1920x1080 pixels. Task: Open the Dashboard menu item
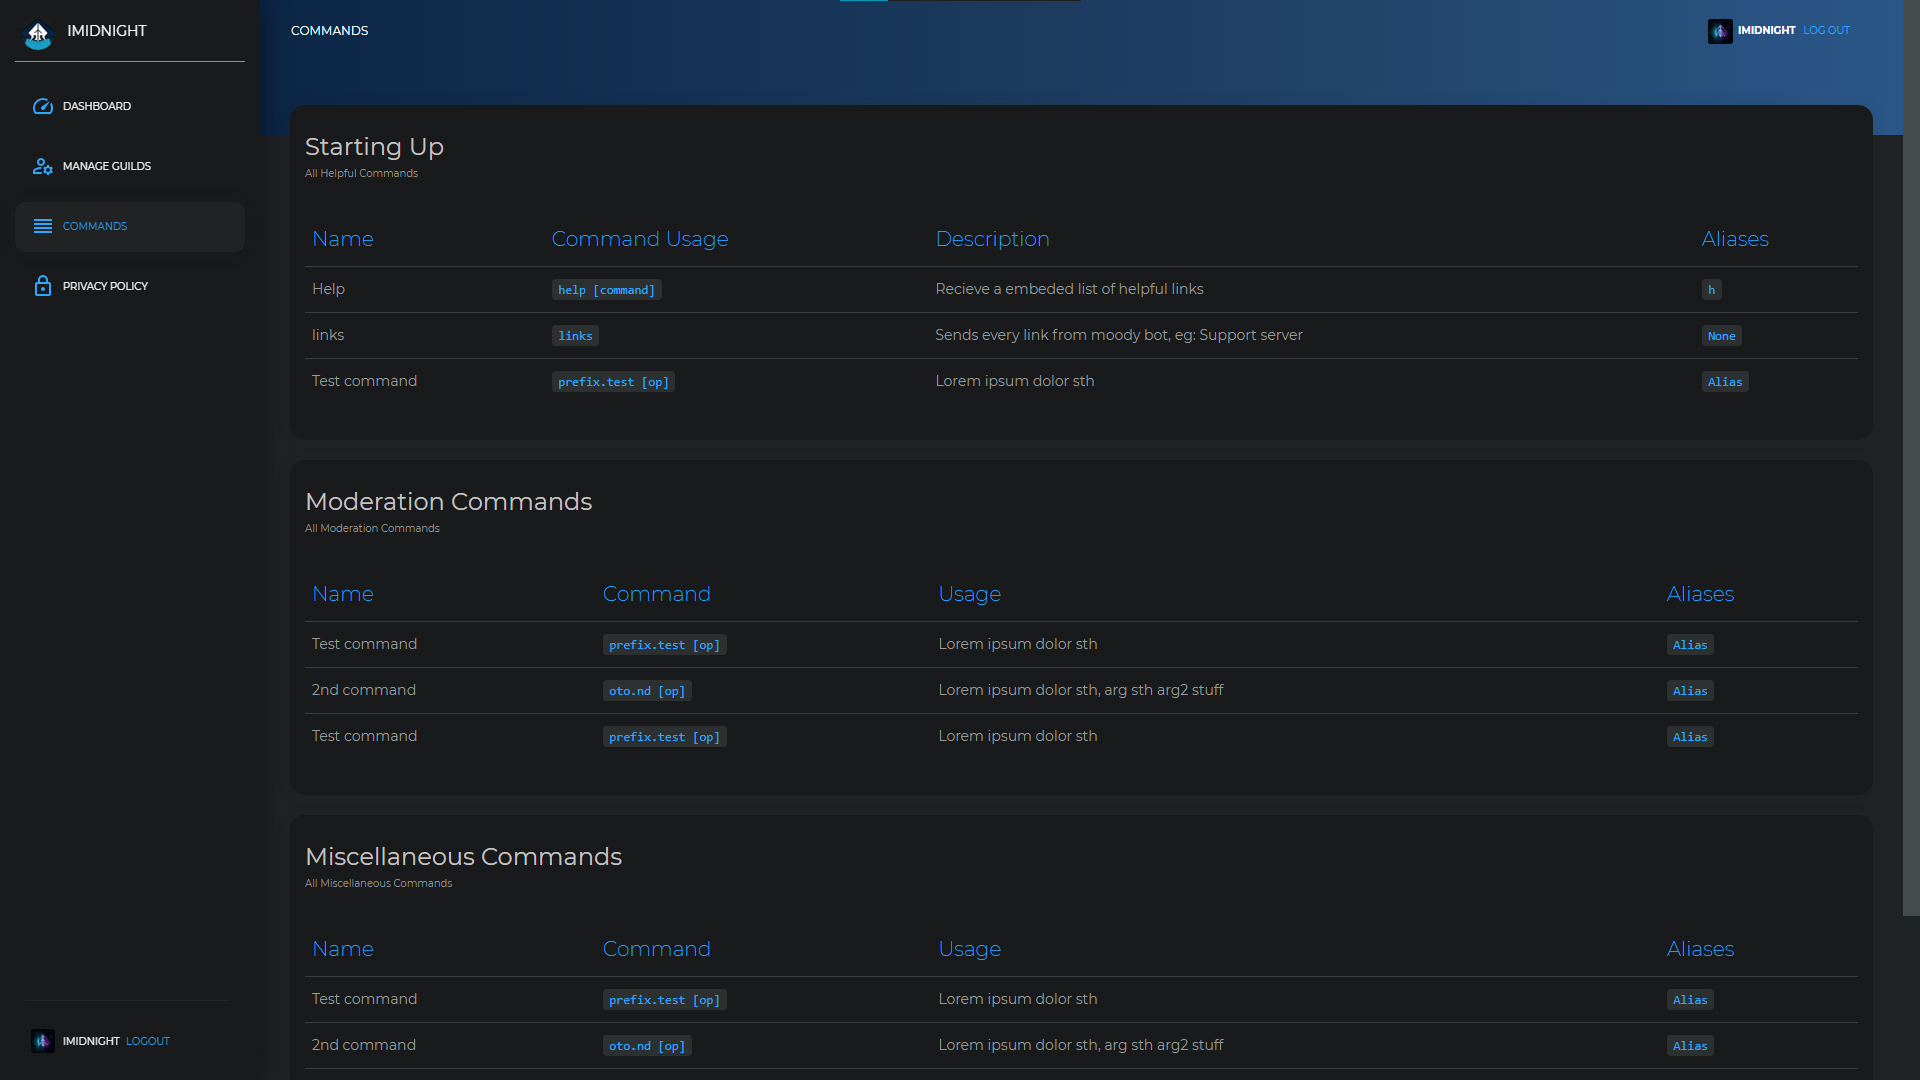130,106
